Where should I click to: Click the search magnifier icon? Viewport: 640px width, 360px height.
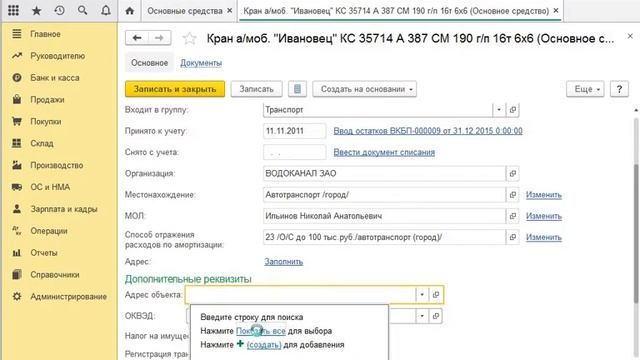click(82, 11)
